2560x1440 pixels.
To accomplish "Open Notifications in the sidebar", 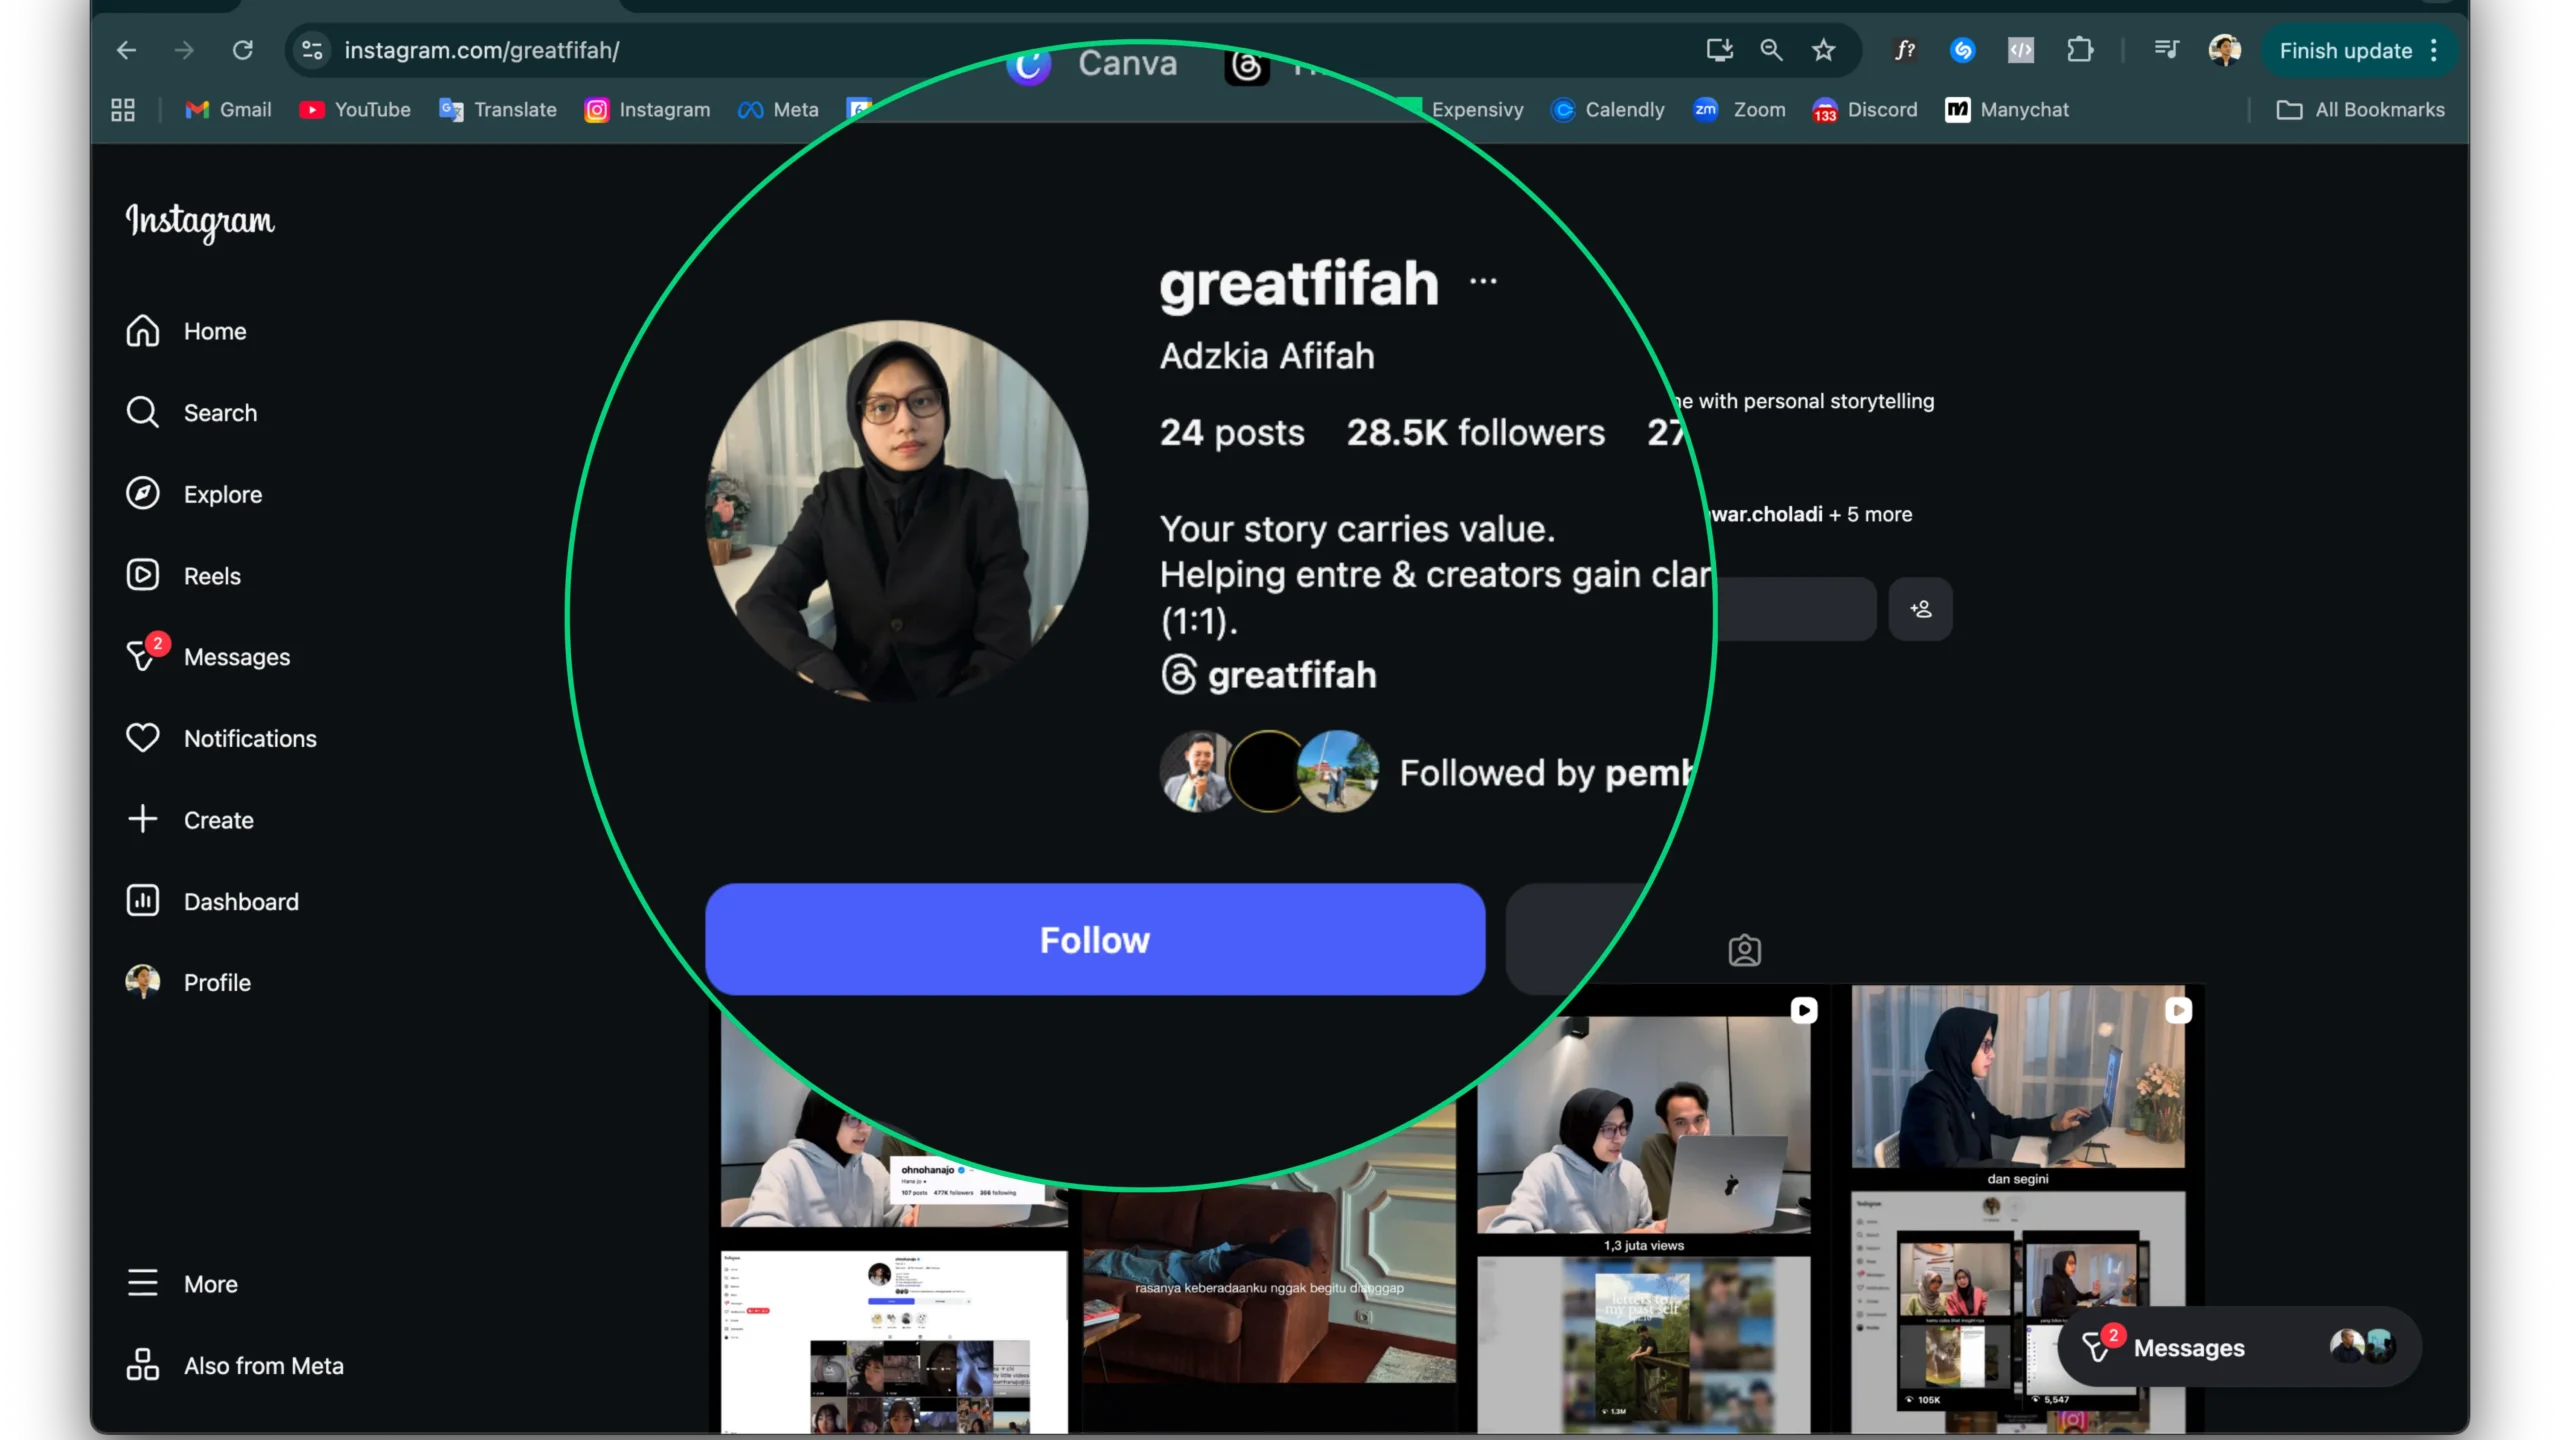I will (221, 739).
